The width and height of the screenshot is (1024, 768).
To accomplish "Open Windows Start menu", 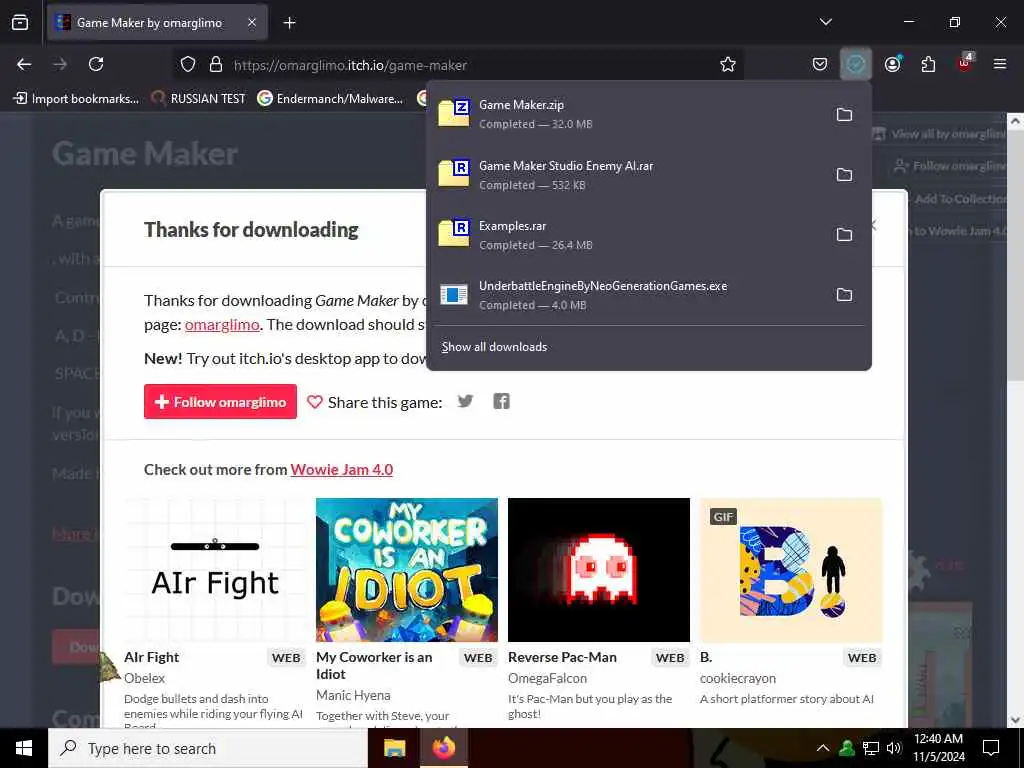I will (24, 748).
